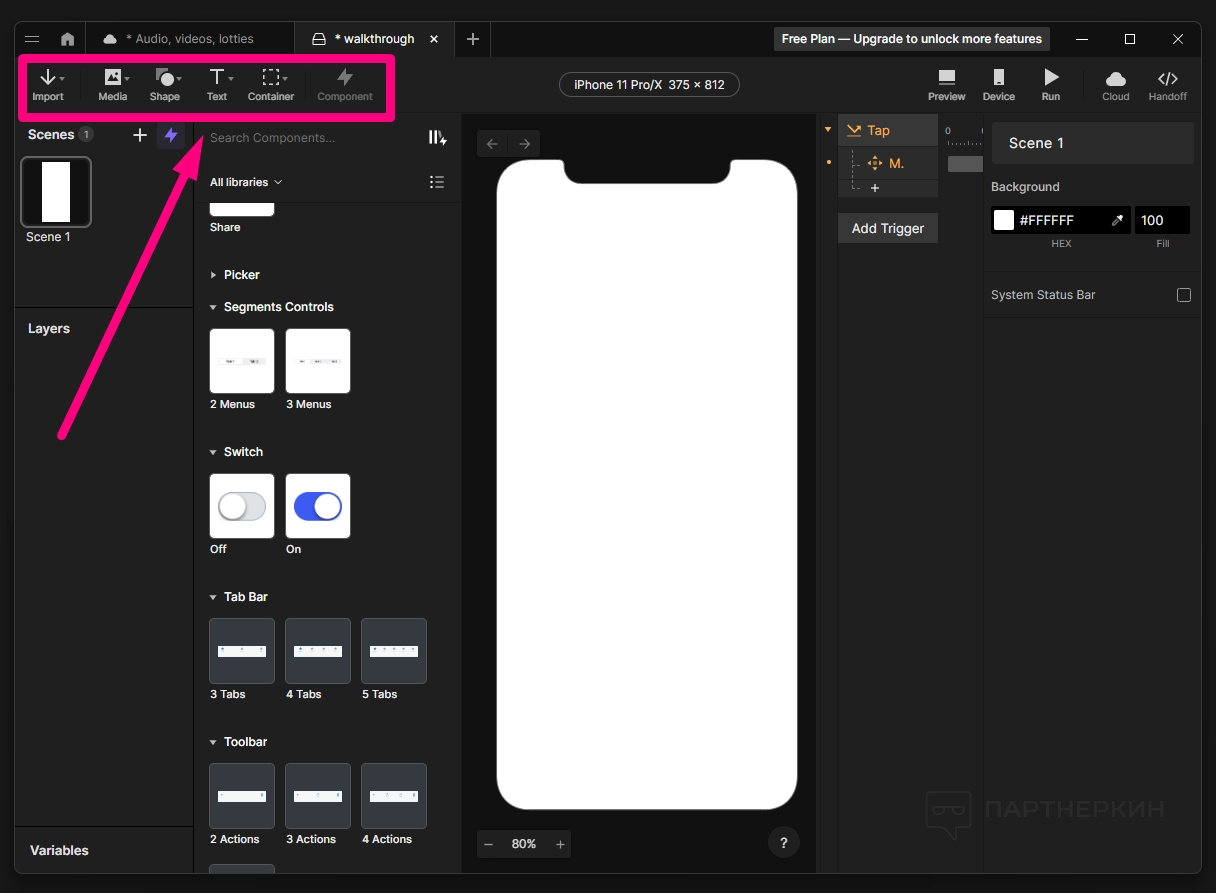
Task: Add the Switch Off component
Action: click(x=242, y=506)
